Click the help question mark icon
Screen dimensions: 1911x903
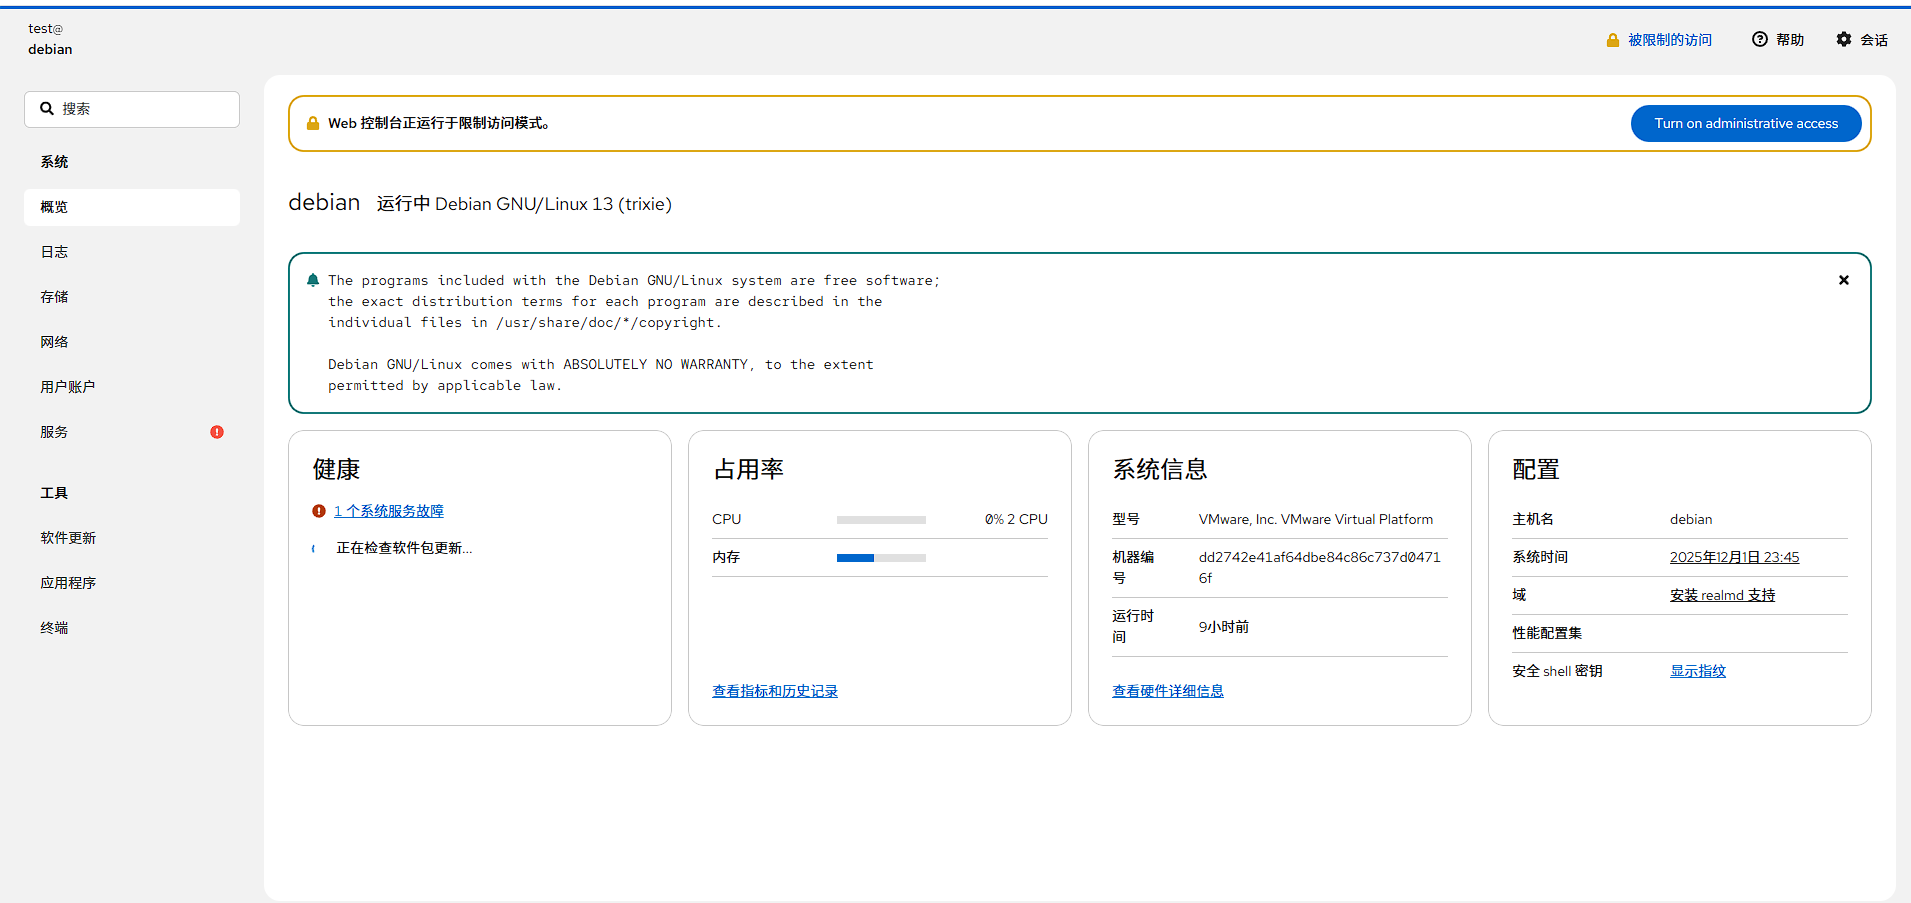click(x=1759, y=39)
